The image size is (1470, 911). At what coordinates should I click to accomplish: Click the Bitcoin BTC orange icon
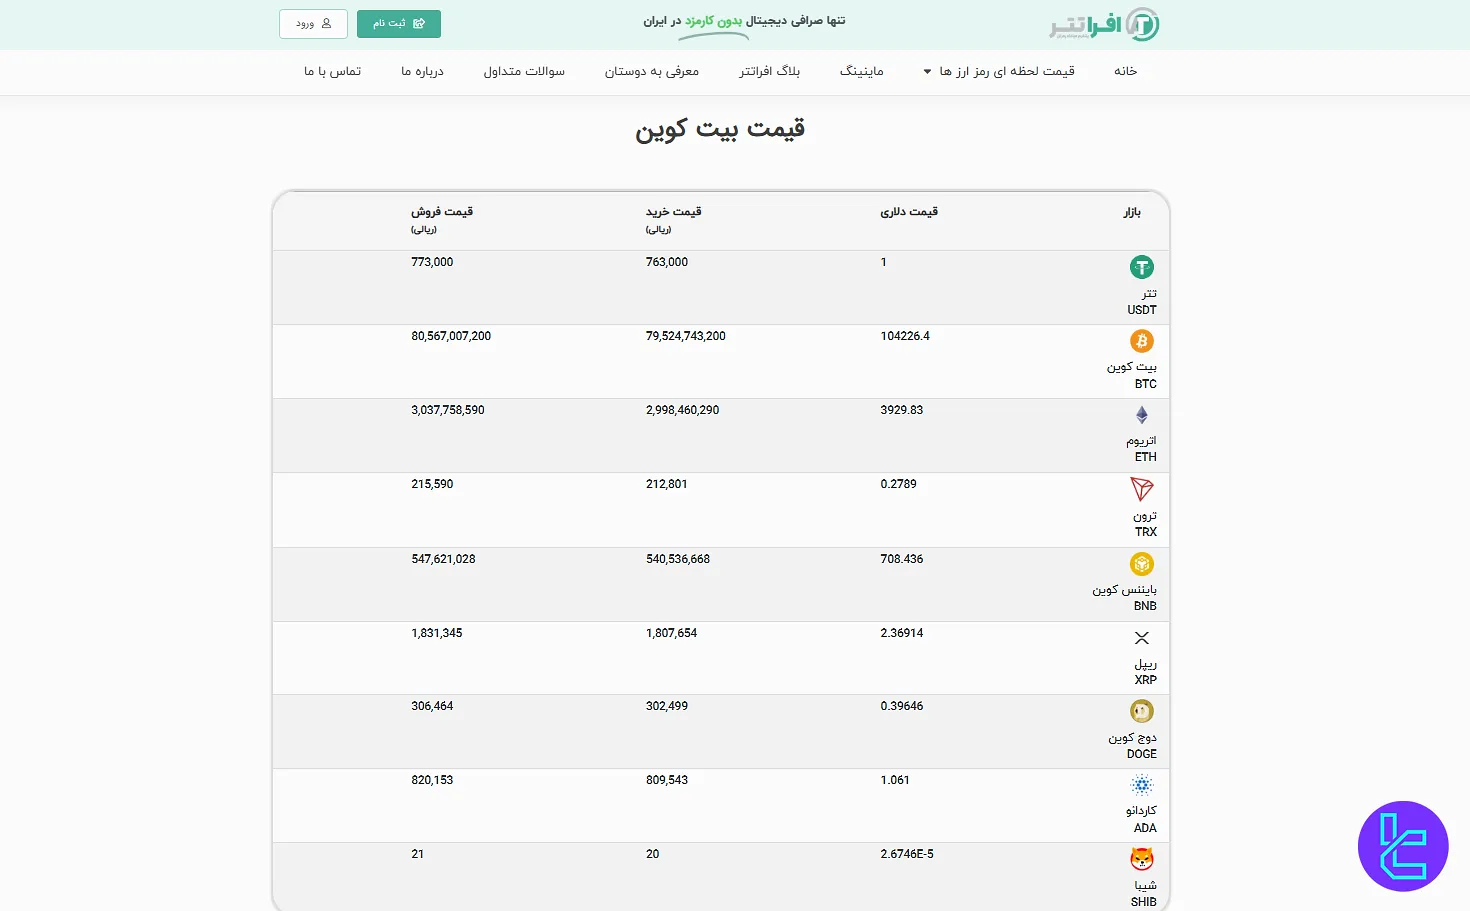coord(1141,341)
